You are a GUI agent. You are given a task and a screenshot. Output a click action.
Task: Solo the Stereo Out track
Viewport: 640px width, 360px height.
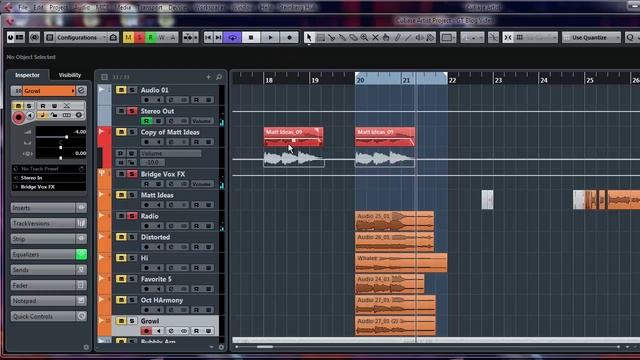coord(132,111)
